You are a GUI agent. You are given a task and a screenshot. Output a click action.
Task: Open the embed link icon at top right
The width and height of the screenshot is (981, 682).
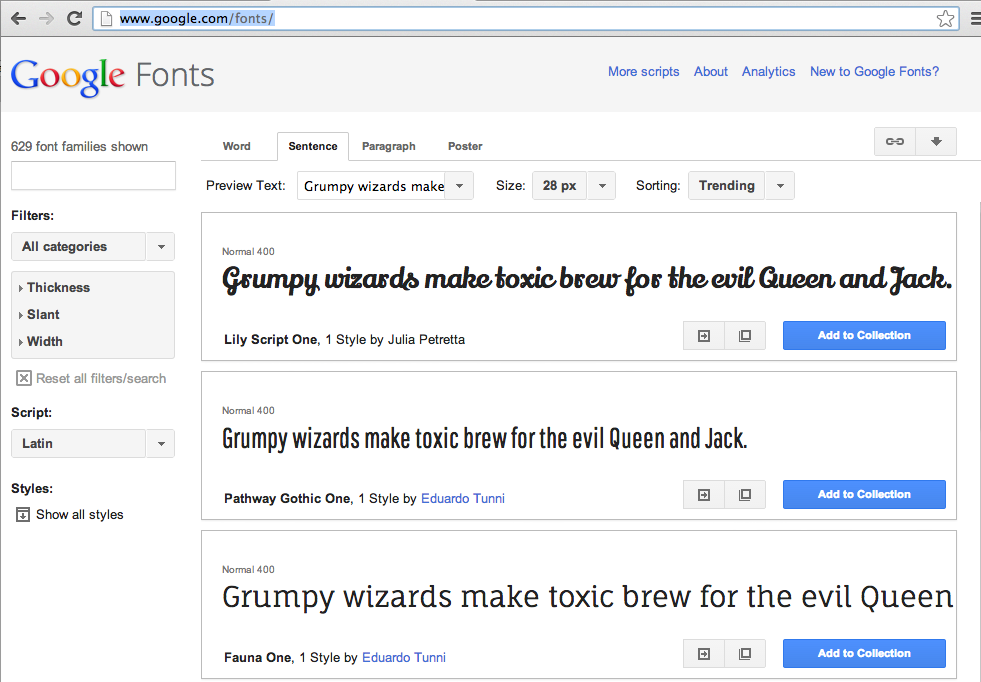point(894,141)
